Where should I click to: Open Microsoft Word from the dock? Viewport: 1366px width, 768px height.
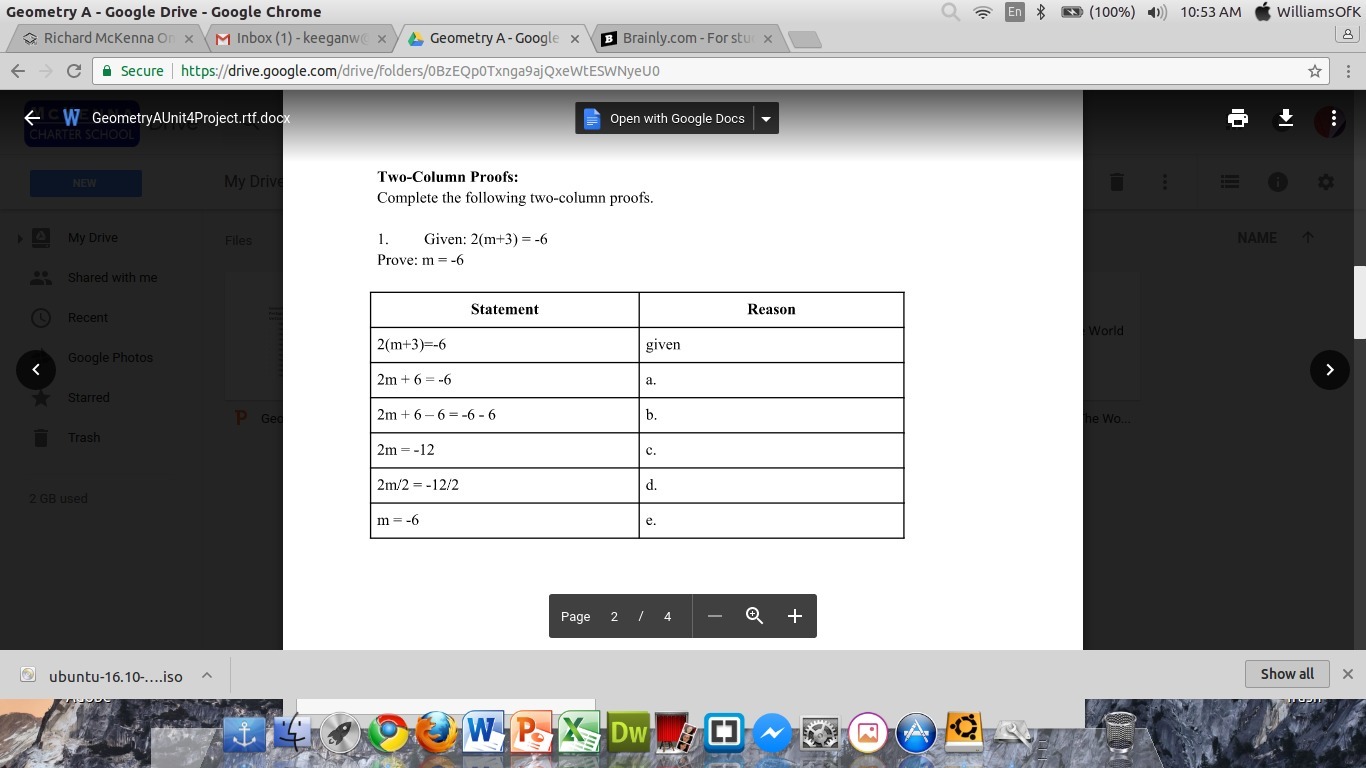[x=484, y=732]
